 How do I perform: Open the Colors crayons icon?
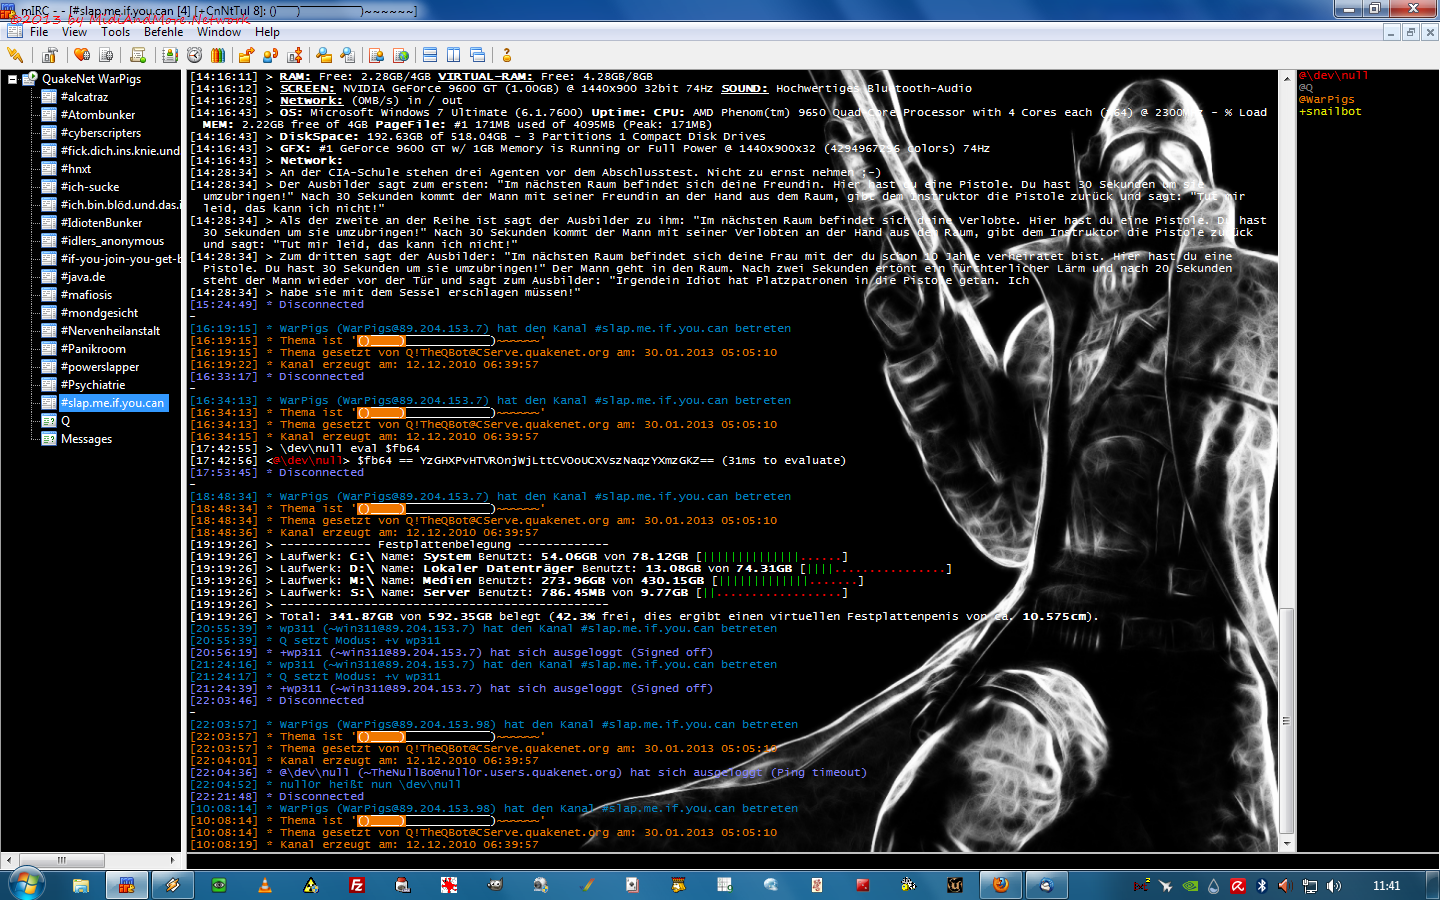(x=218, y=55)
